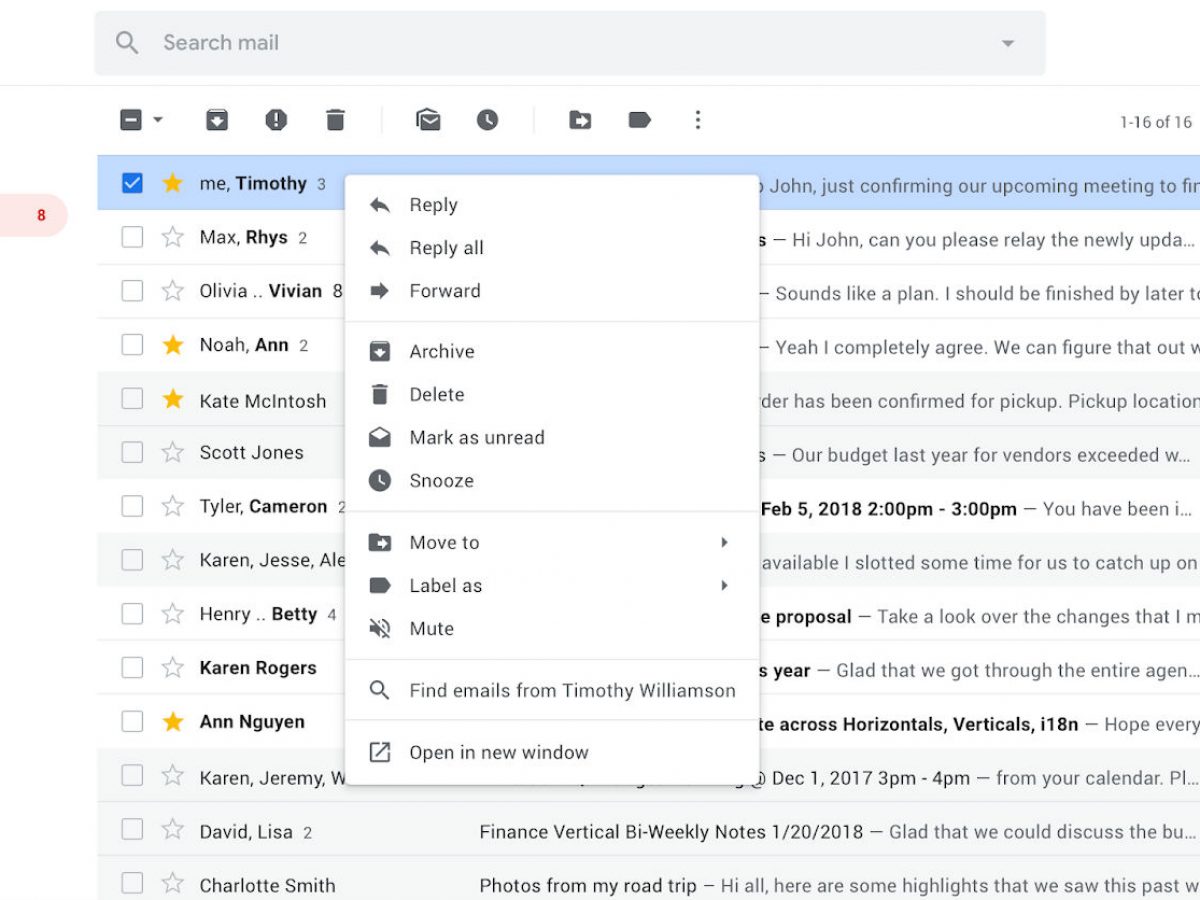
Task: Click the Mark as read envelope icon
Action: (x=428, y=121)
